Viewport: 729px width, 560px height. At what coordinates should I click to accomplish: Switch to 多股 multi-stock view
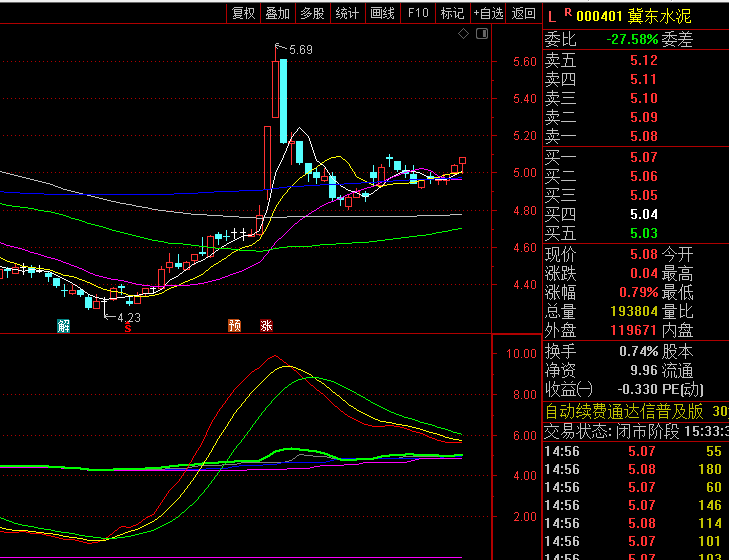click(312, 13)
